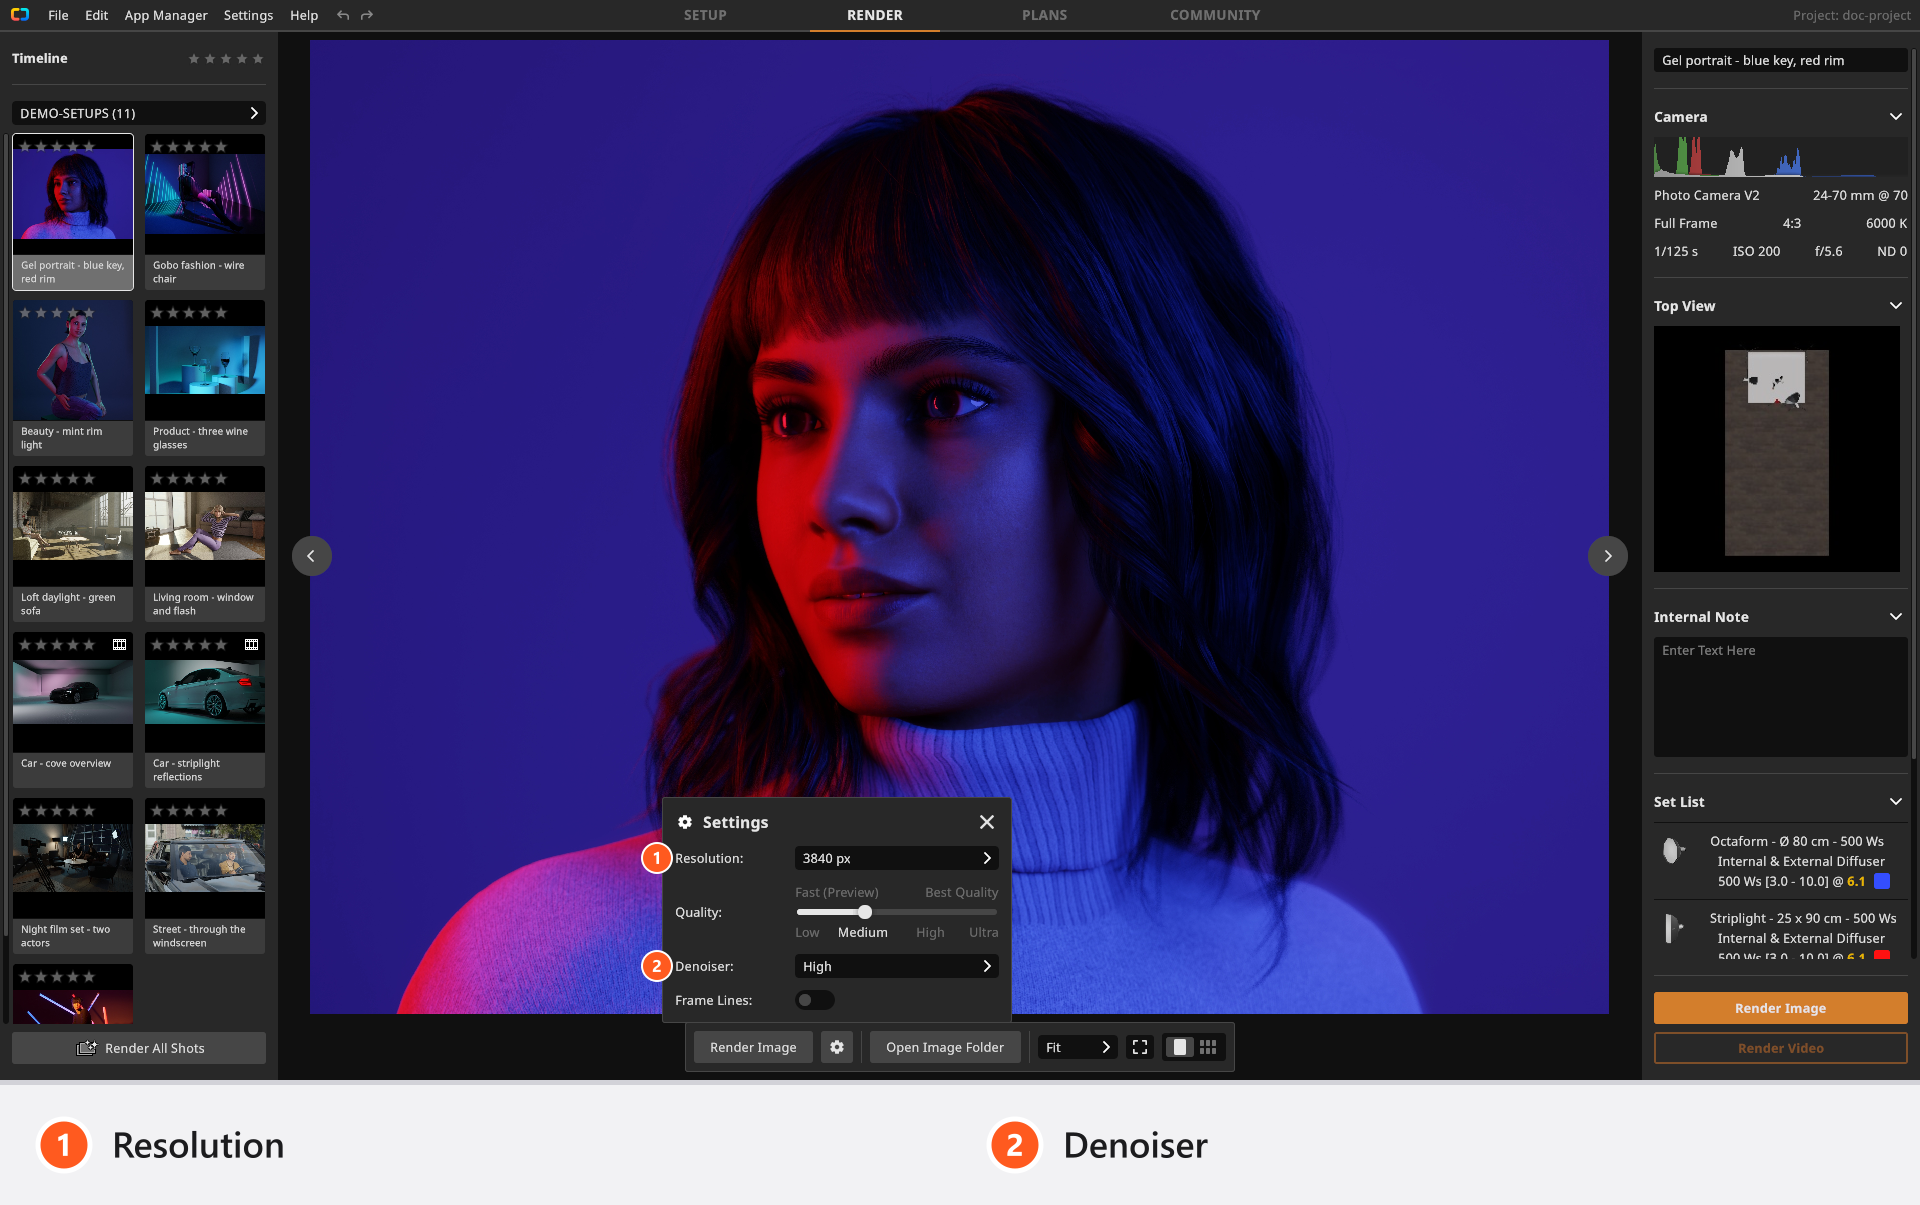Go to next shot arrow
The image size is (1920, 1205).
coord(1608,556)
